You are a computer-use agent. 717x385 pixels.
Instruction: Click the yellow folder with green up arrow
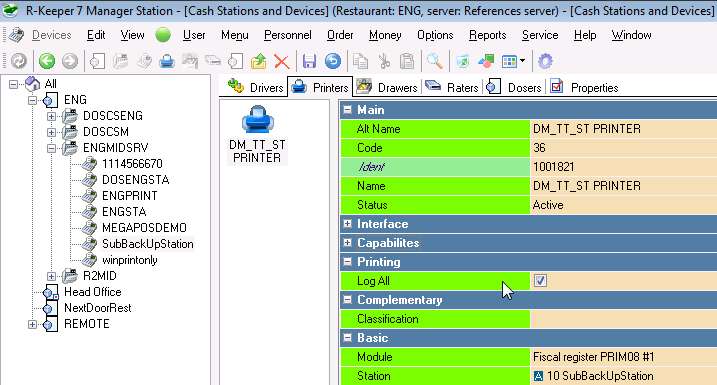click(x=259, y=61)
